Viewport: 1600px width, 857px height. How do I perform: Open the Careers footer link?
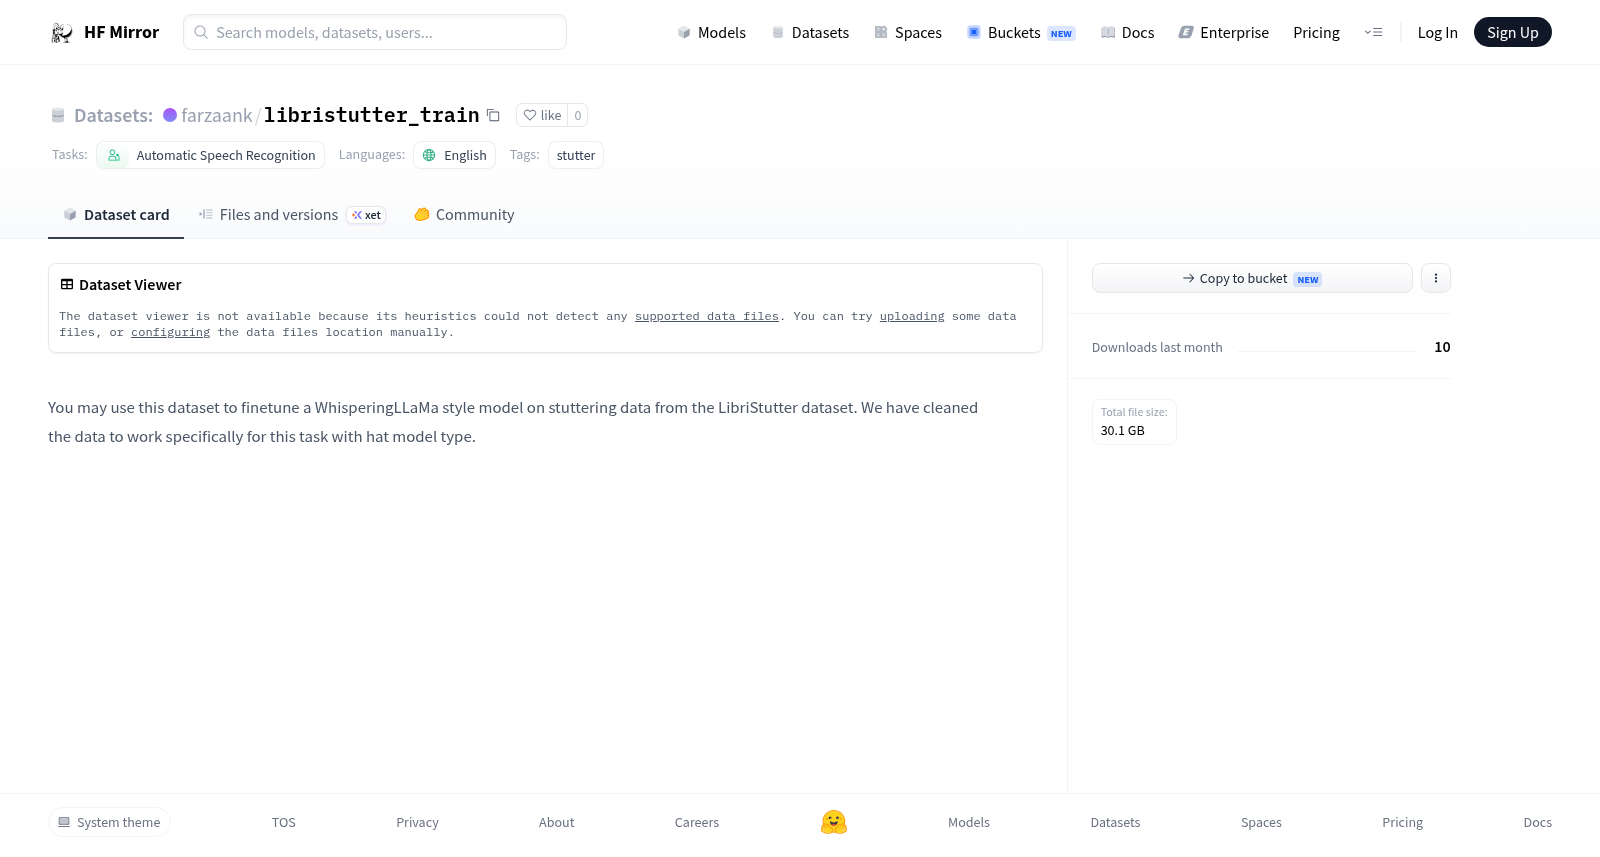(697, 822)
